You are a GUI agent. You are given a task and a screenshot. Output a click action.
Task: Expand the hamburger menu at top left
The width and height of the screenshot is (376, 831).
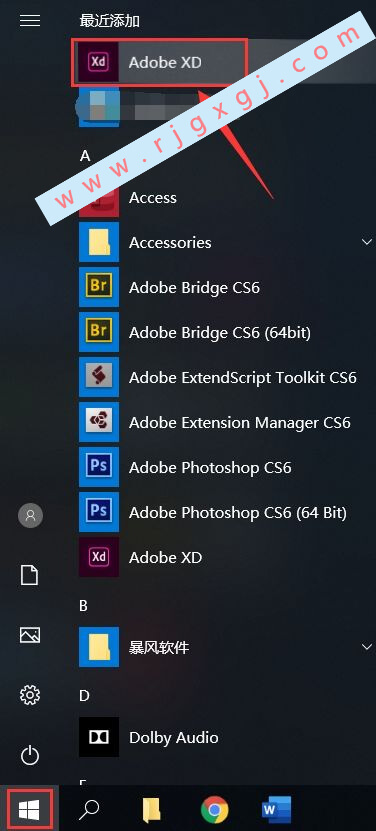[30, 21]
